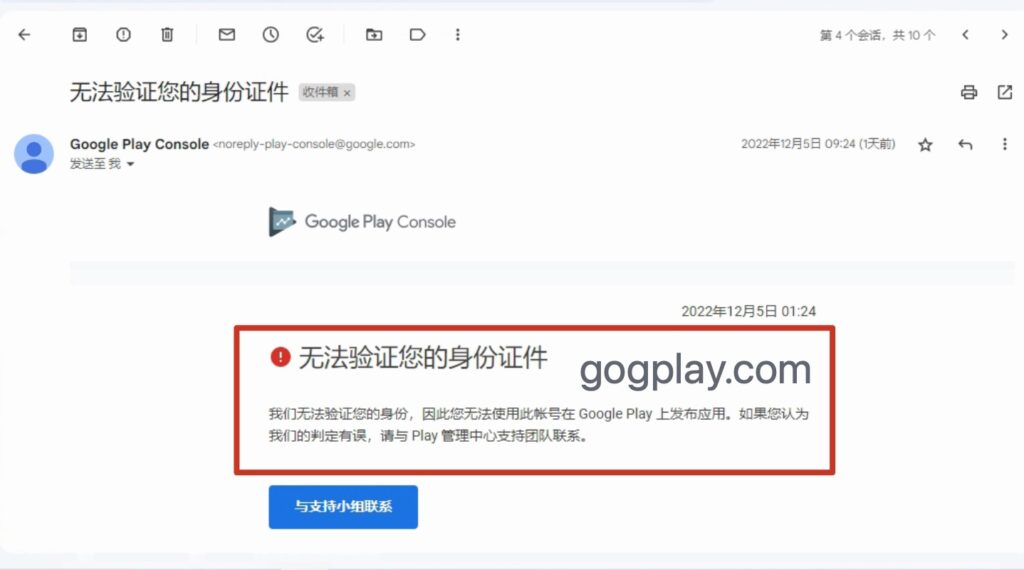Viewport: 1024px width, 570px height.
Task: Click sender name Google Play Console
Action: [139, 144]
